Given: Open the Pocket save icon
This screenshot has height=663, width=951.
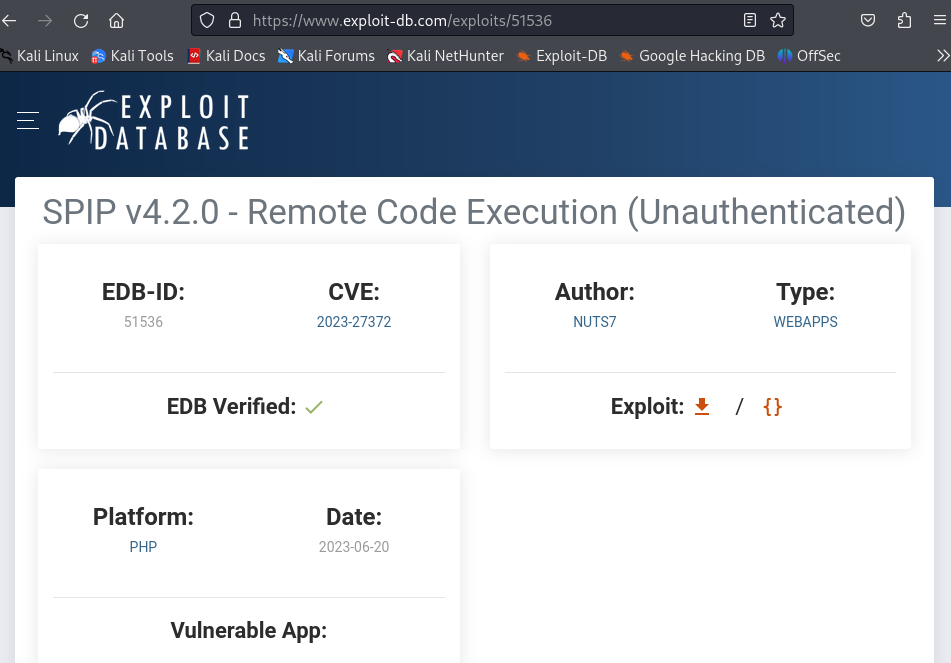Looking at the screenshot, I should click(x=868, y=21).
